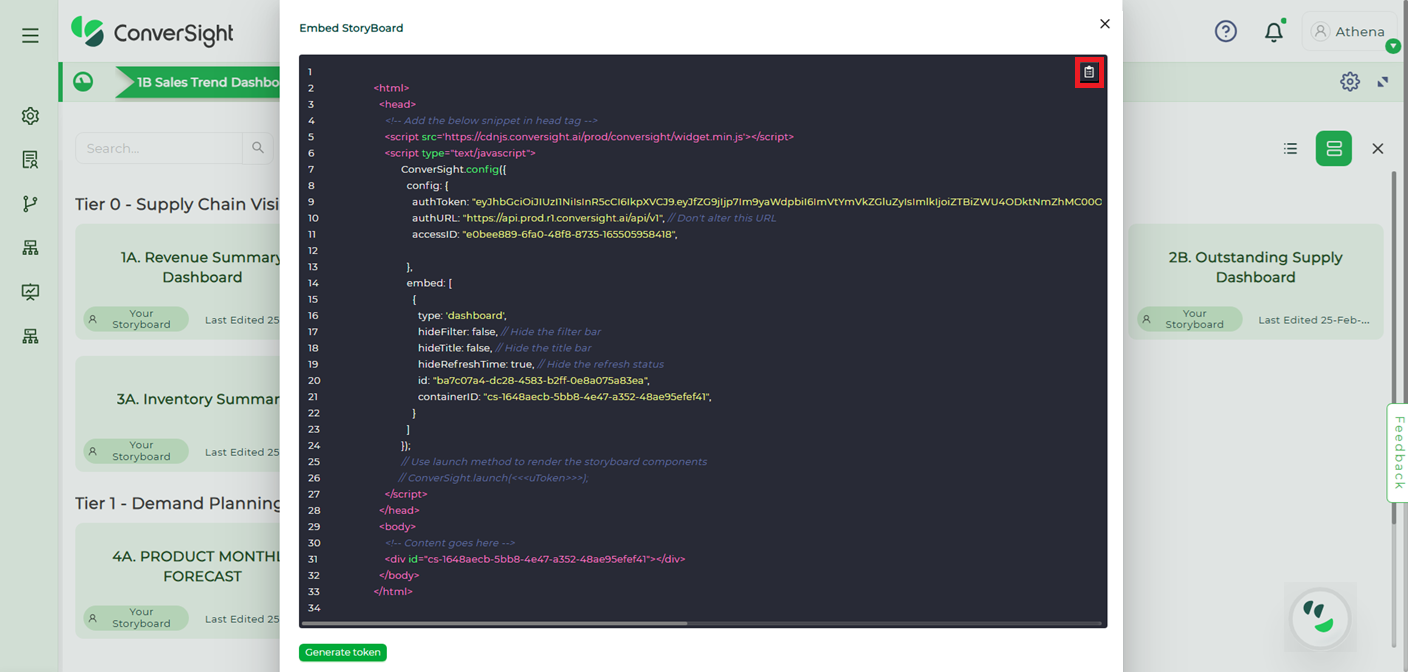The image size is (1408, 672).
Task: Open the sidebar reports document icon
Action: [30, 160]
